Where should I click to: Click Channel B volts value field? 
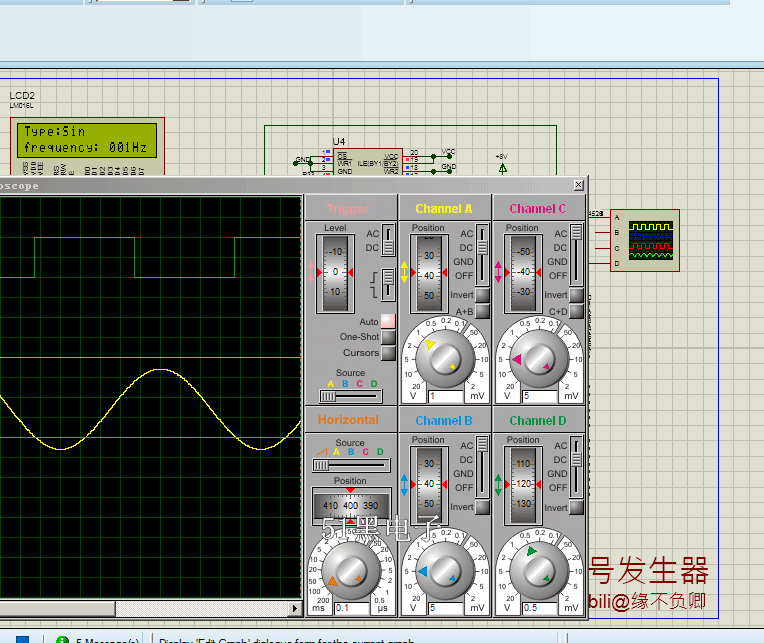(x=446, y=608)
